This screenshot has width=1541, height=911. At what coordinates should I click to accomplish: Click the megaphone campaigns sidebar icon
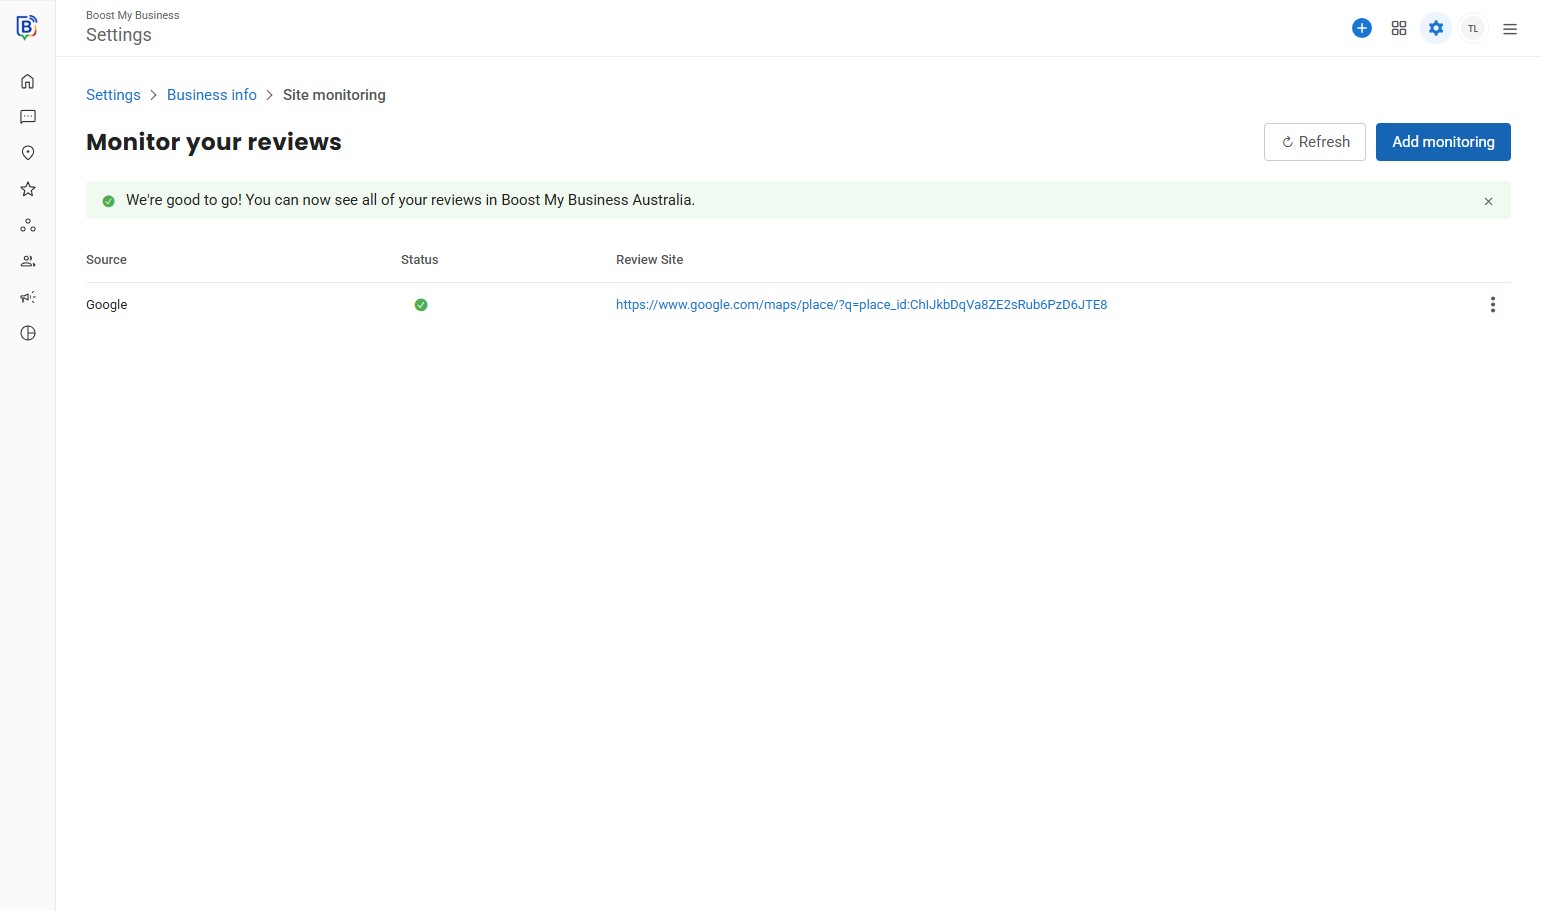28,297
